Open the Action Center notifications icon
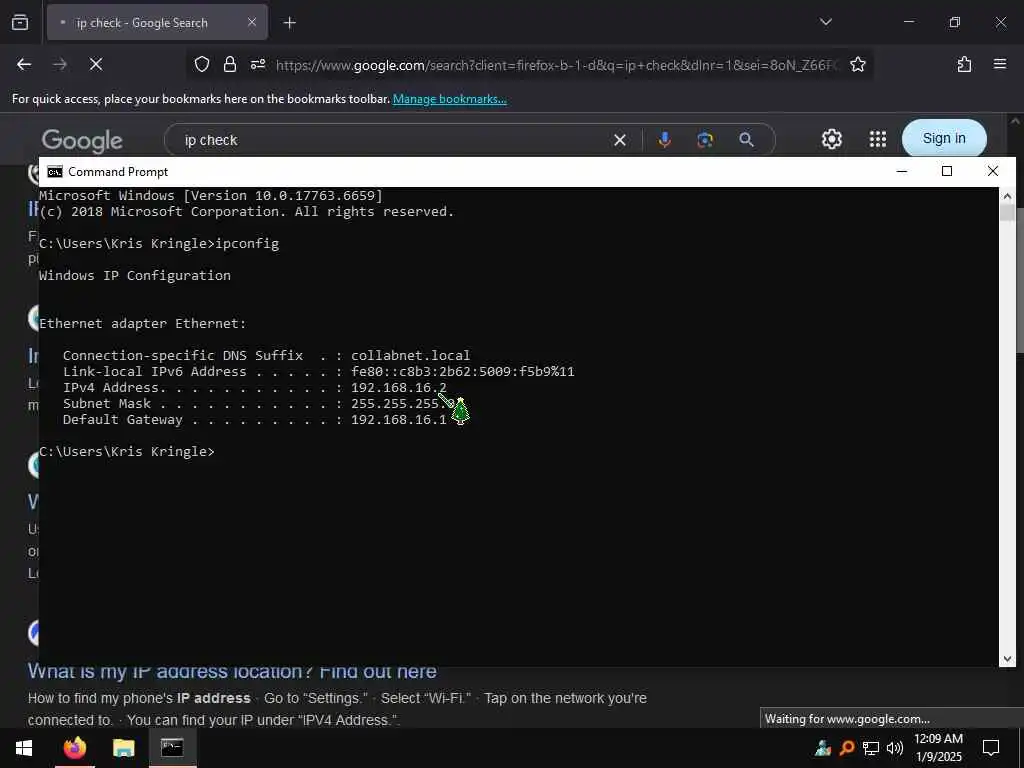The height and width of the screenshot is (768, 1024). tap(991, 748)
